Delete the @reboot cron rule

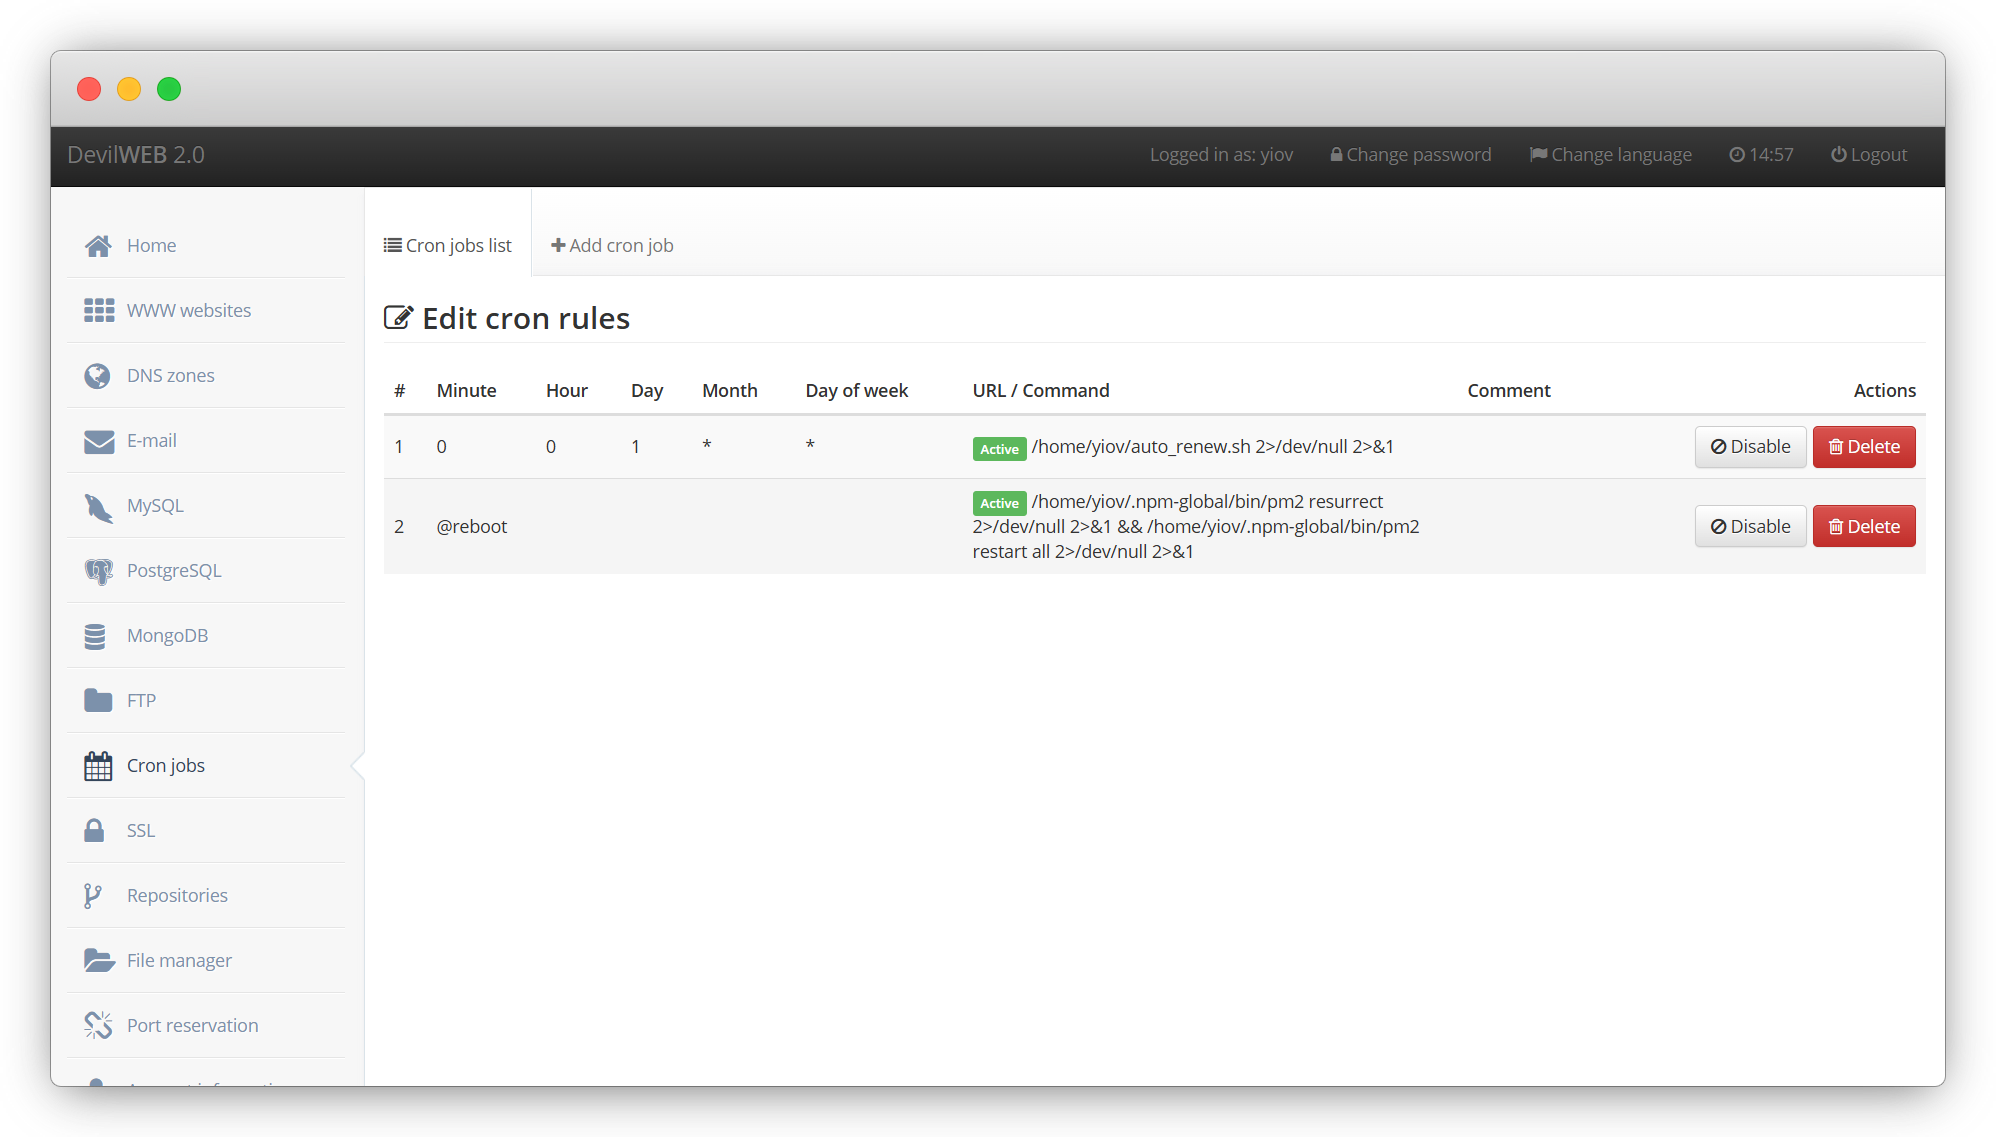point(1864,527)
